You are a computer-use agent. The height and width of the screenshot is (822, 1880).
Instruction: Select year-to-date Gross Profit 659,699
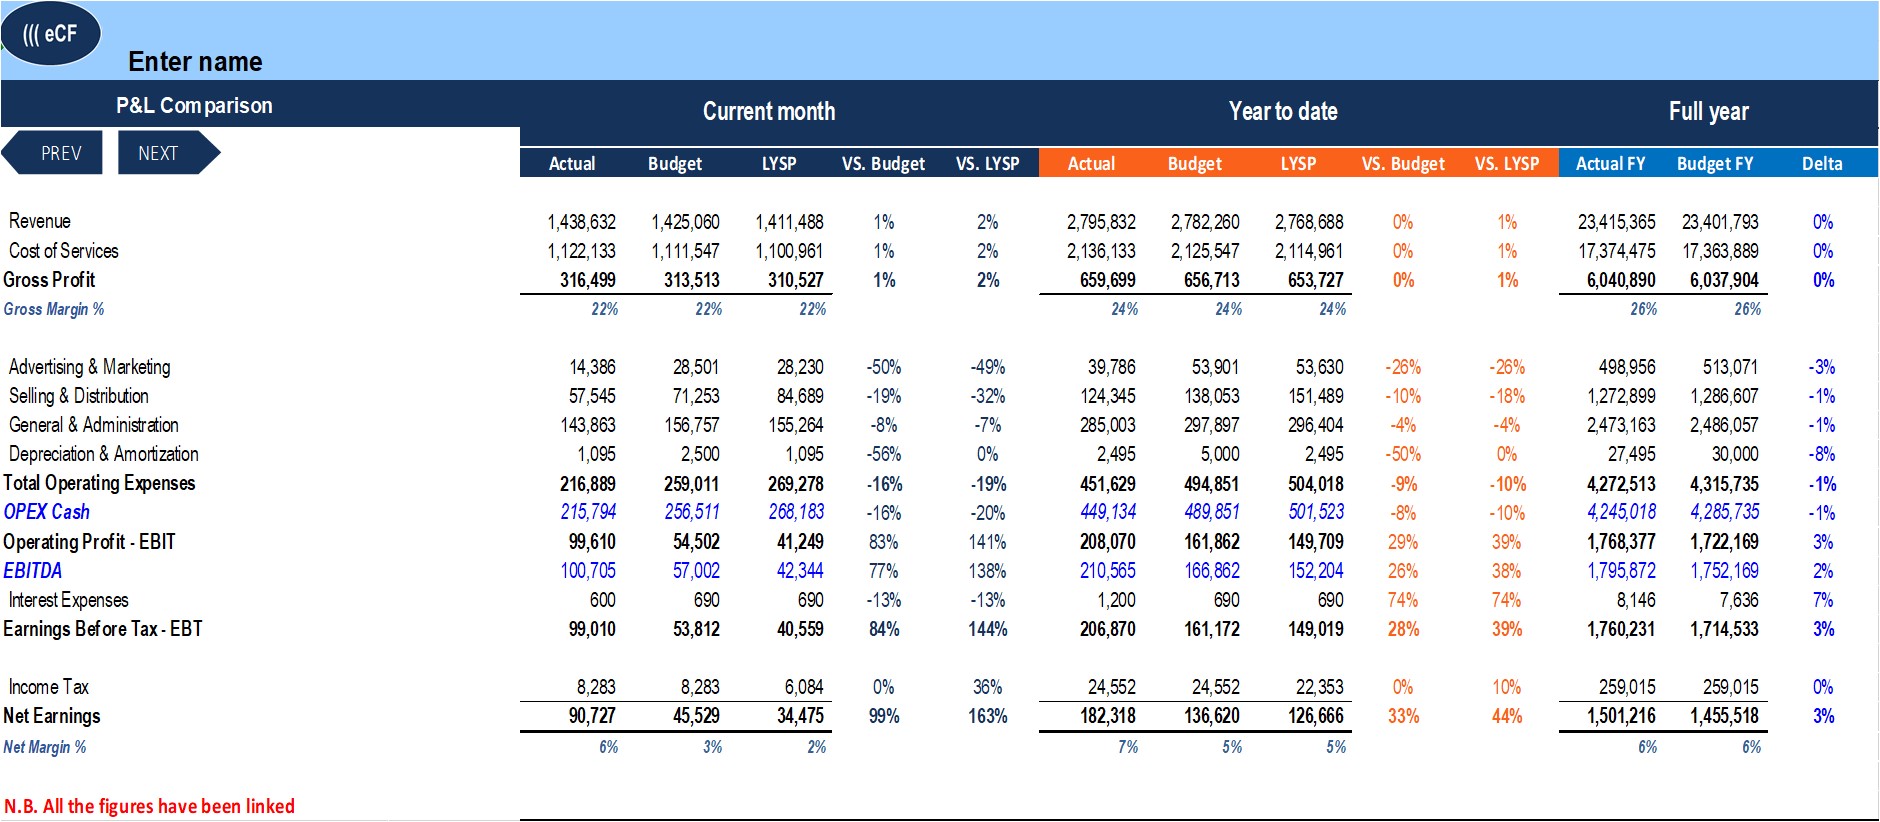1107,281
